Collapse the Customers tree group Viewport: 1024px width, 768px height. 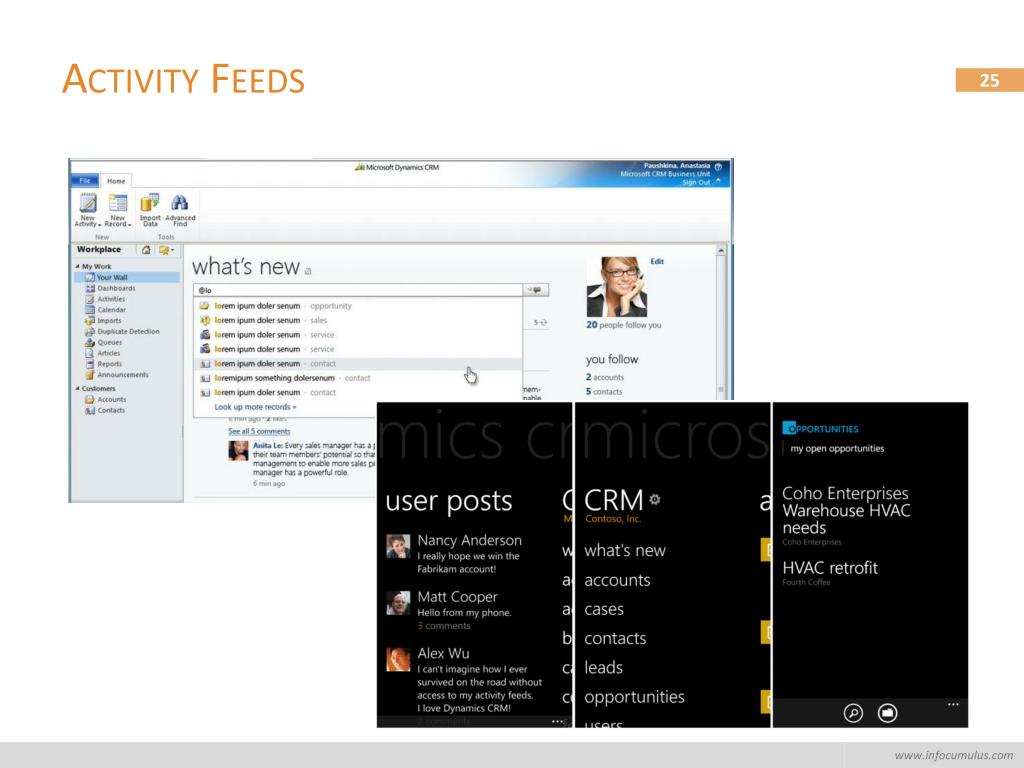[x=77, y=389]
